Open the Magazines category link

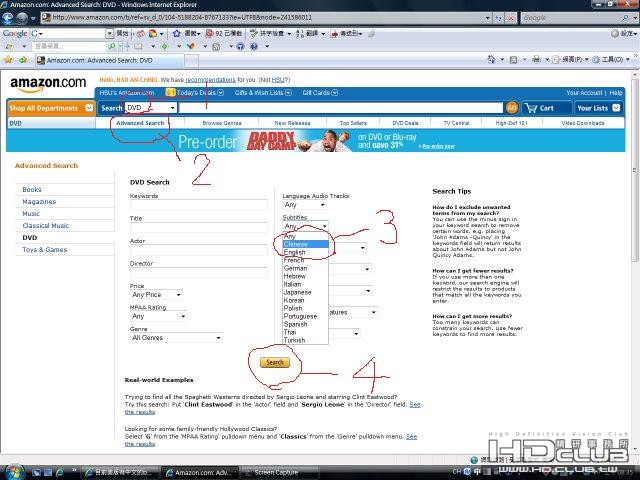pyautogui.click(x=39, y=202)
